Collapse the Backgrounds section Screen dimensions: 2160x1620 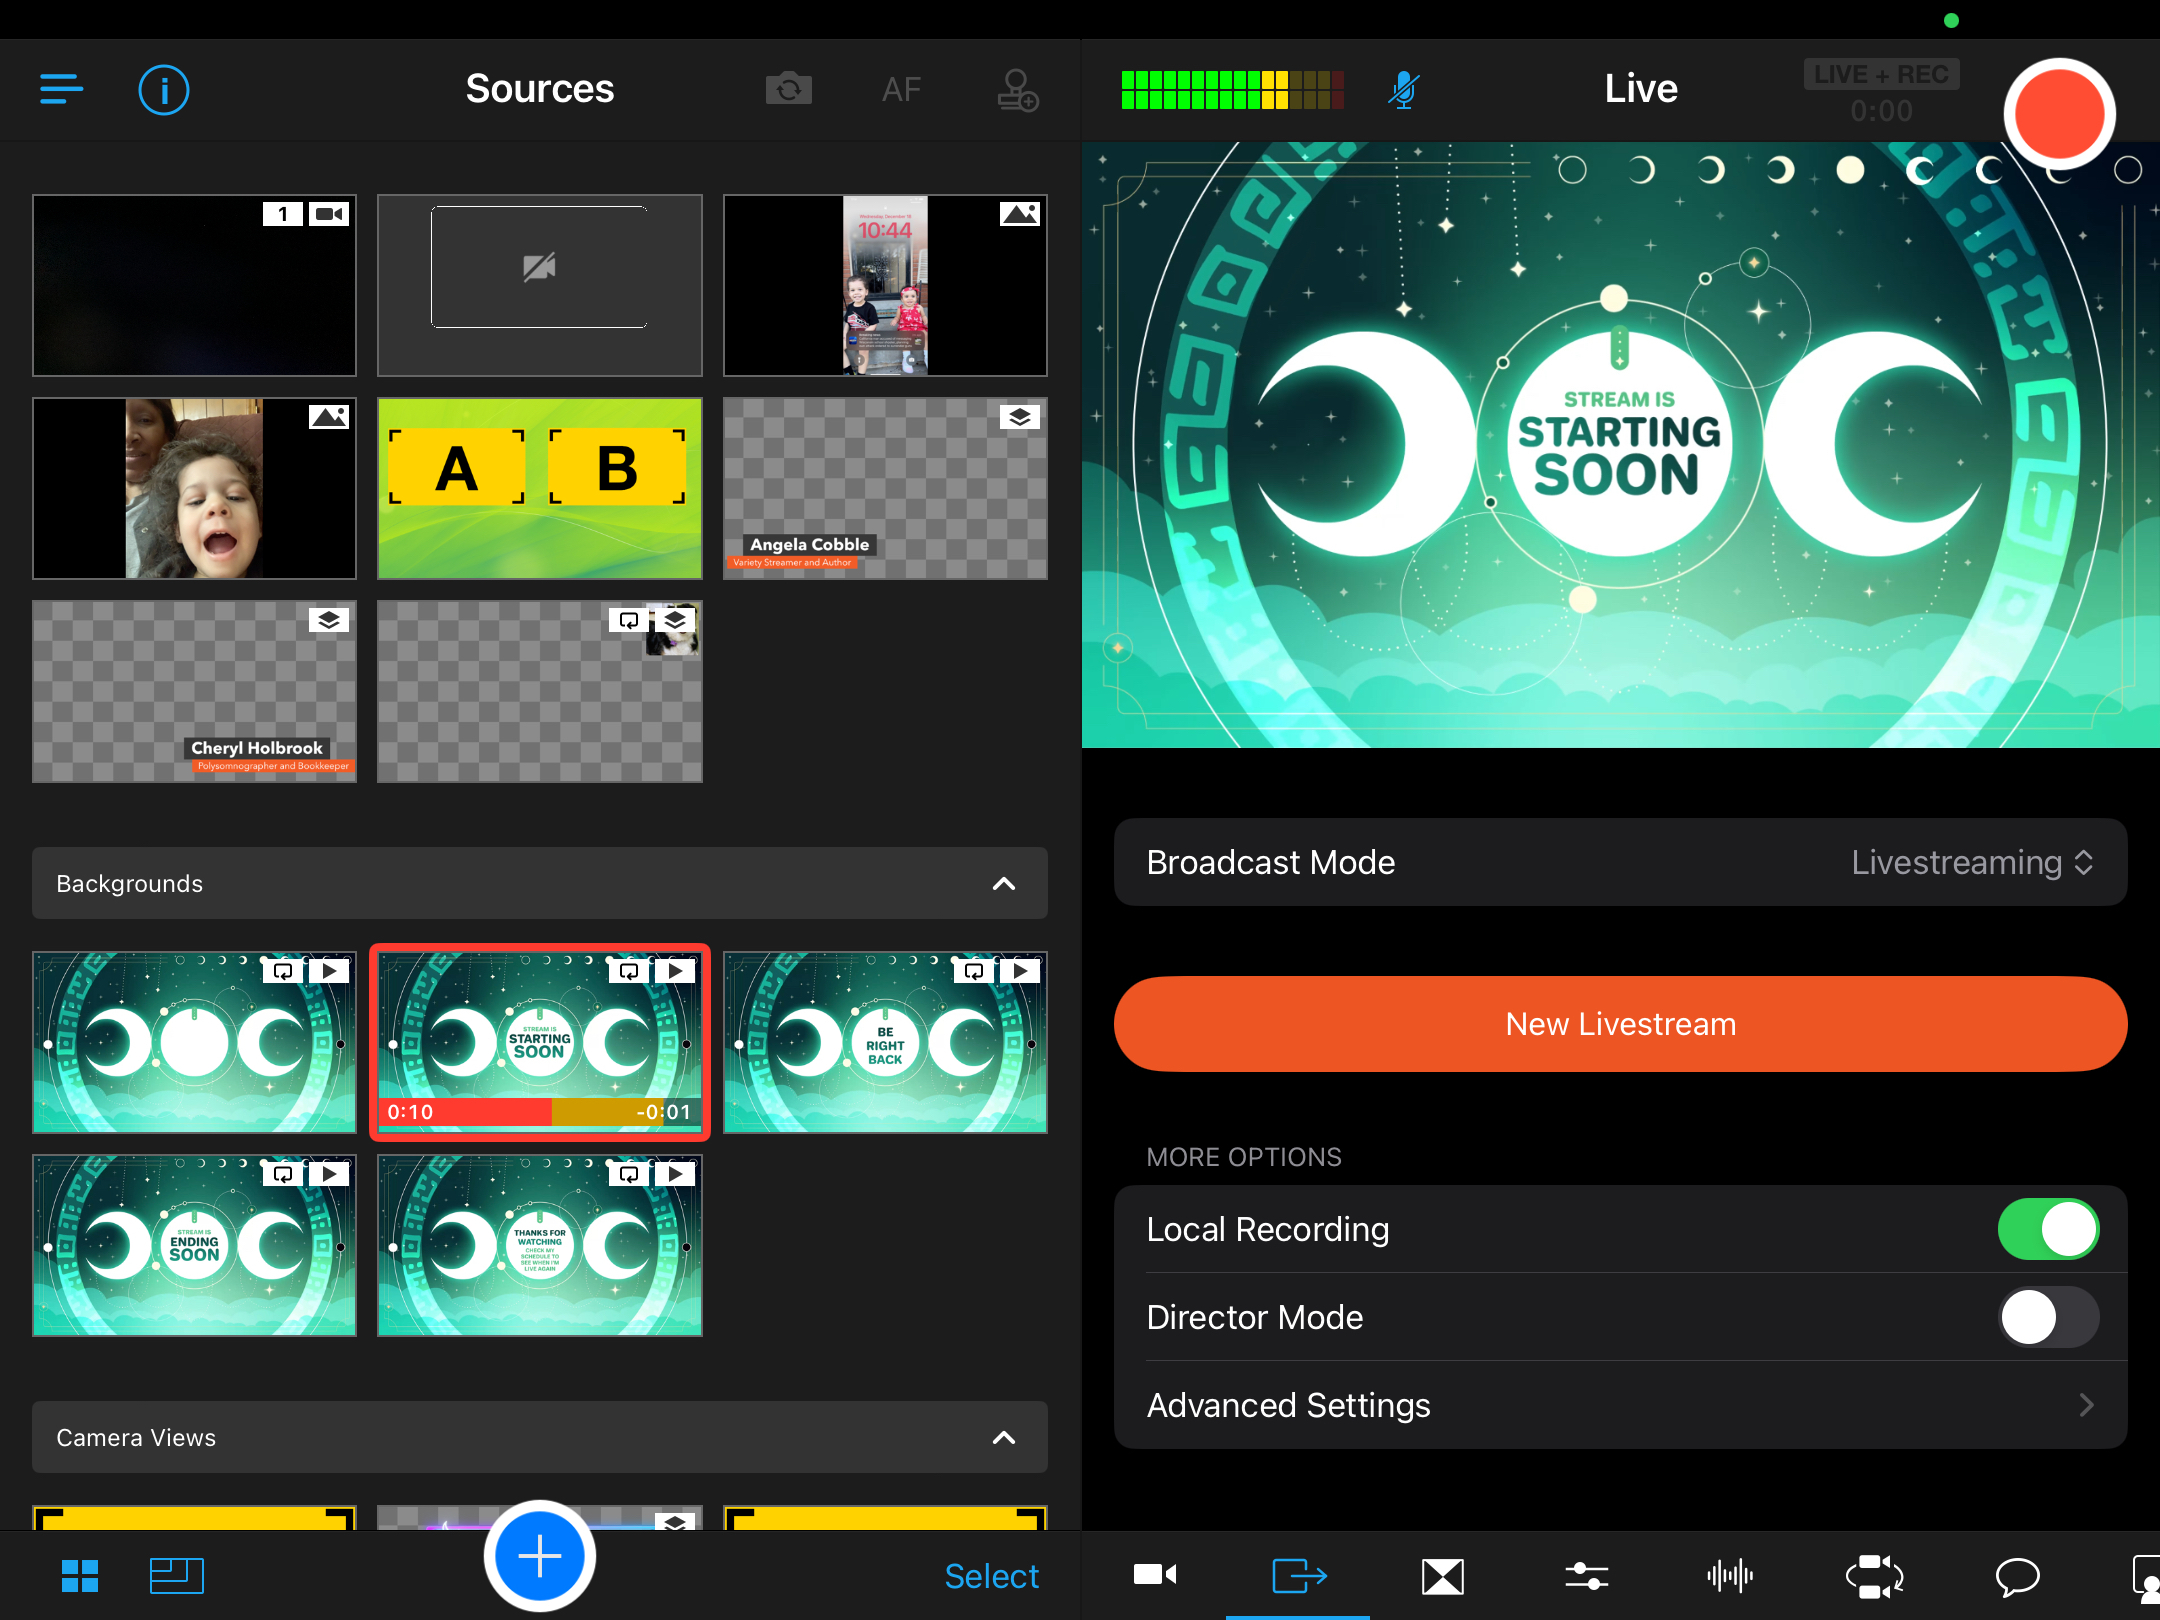point(1003,884)
